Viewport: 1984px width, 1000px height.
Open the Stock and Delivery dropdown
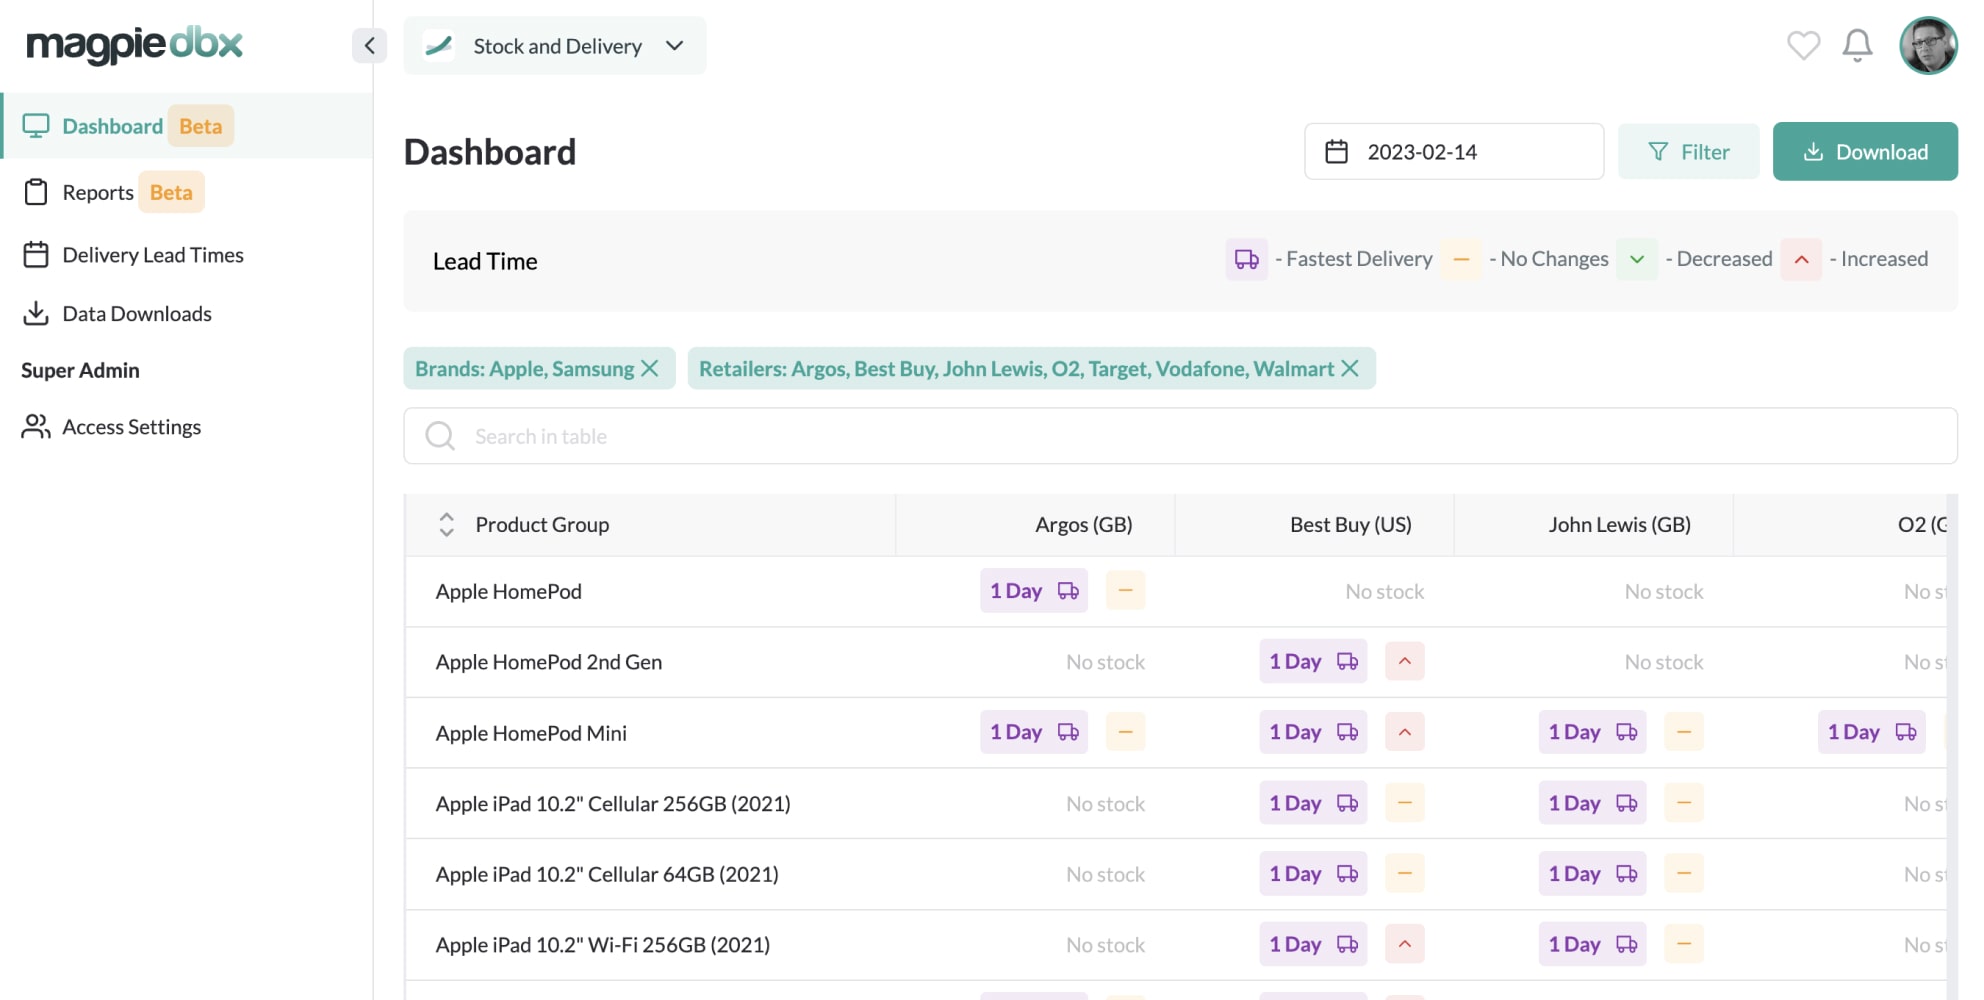[x=555, y=46]
